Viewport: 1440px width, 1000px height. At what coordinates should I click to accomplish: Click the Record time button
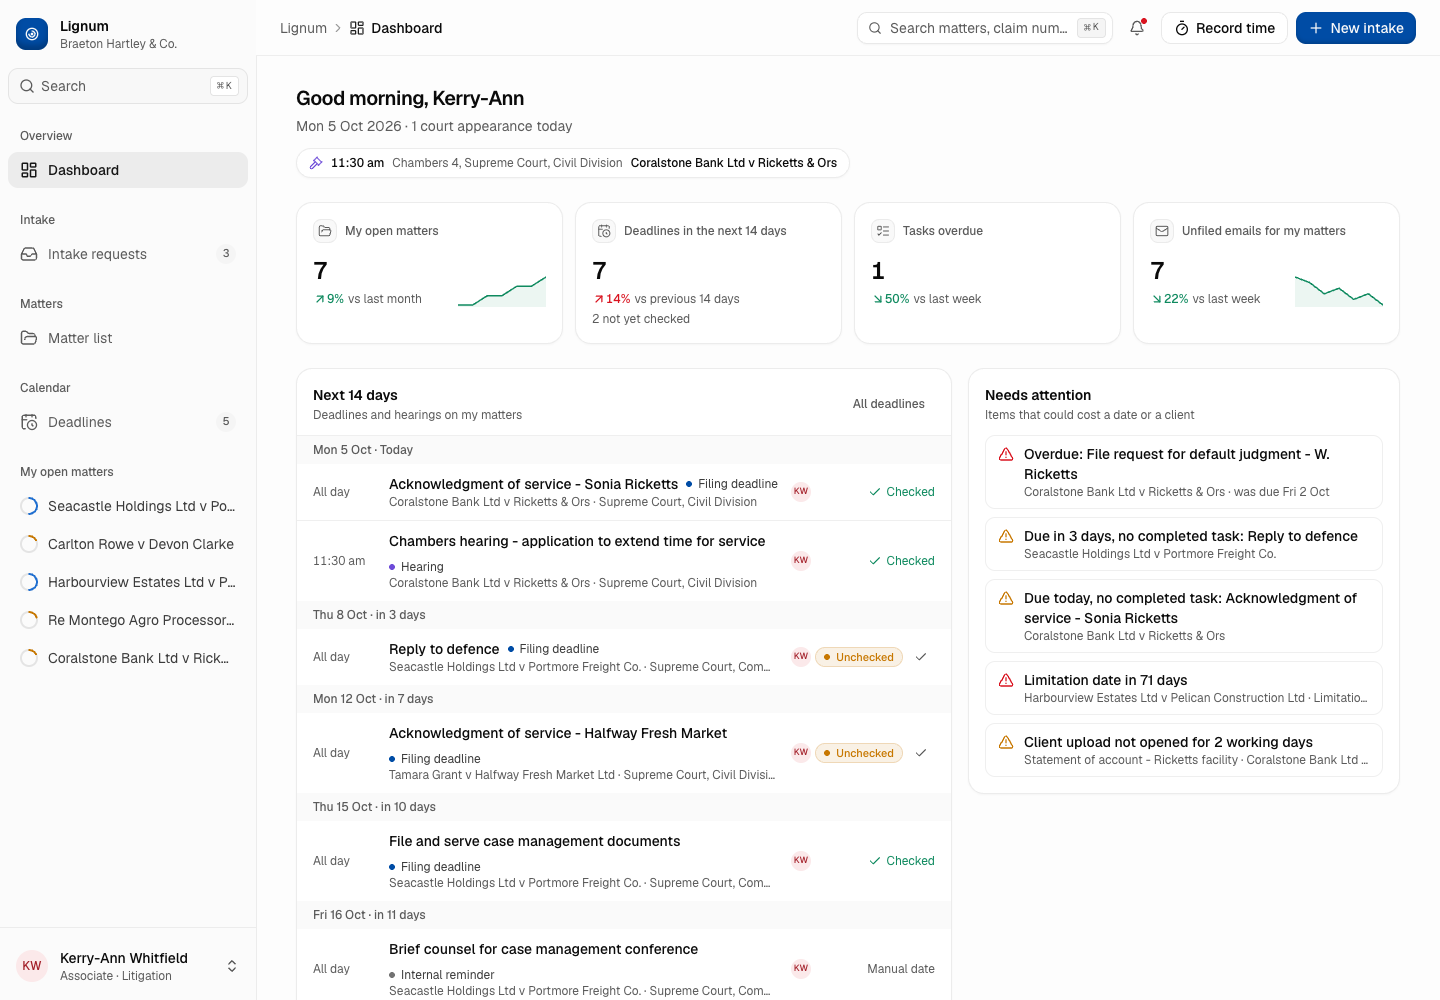point(1224,28)
